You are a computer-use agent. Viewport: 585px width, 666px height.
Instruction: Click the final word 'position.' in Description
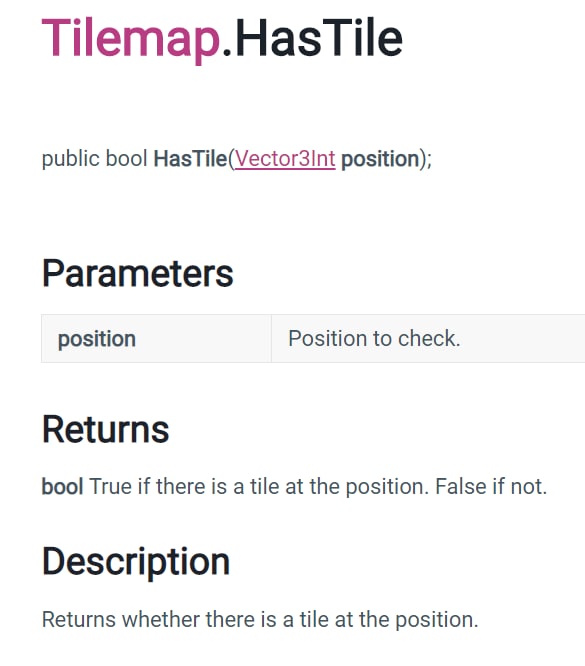tap(437, 620)
